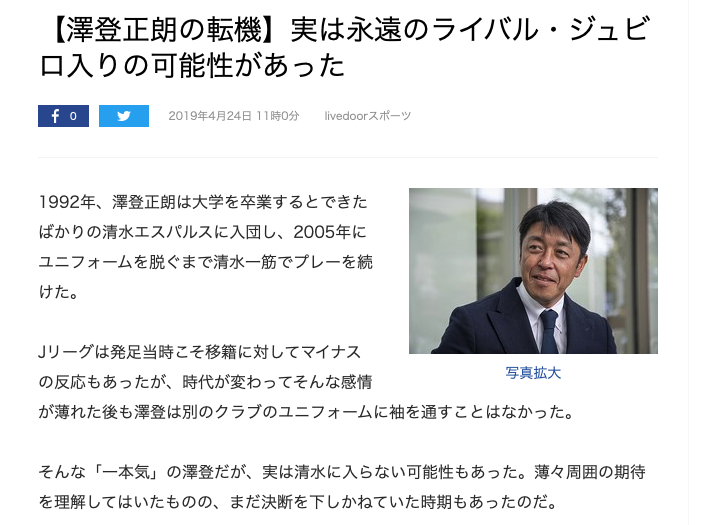This screenshot has height=525, width=702.
Task: Click the paragraph line starting Jリーグは発足当時
Action: tap(200, 352)
